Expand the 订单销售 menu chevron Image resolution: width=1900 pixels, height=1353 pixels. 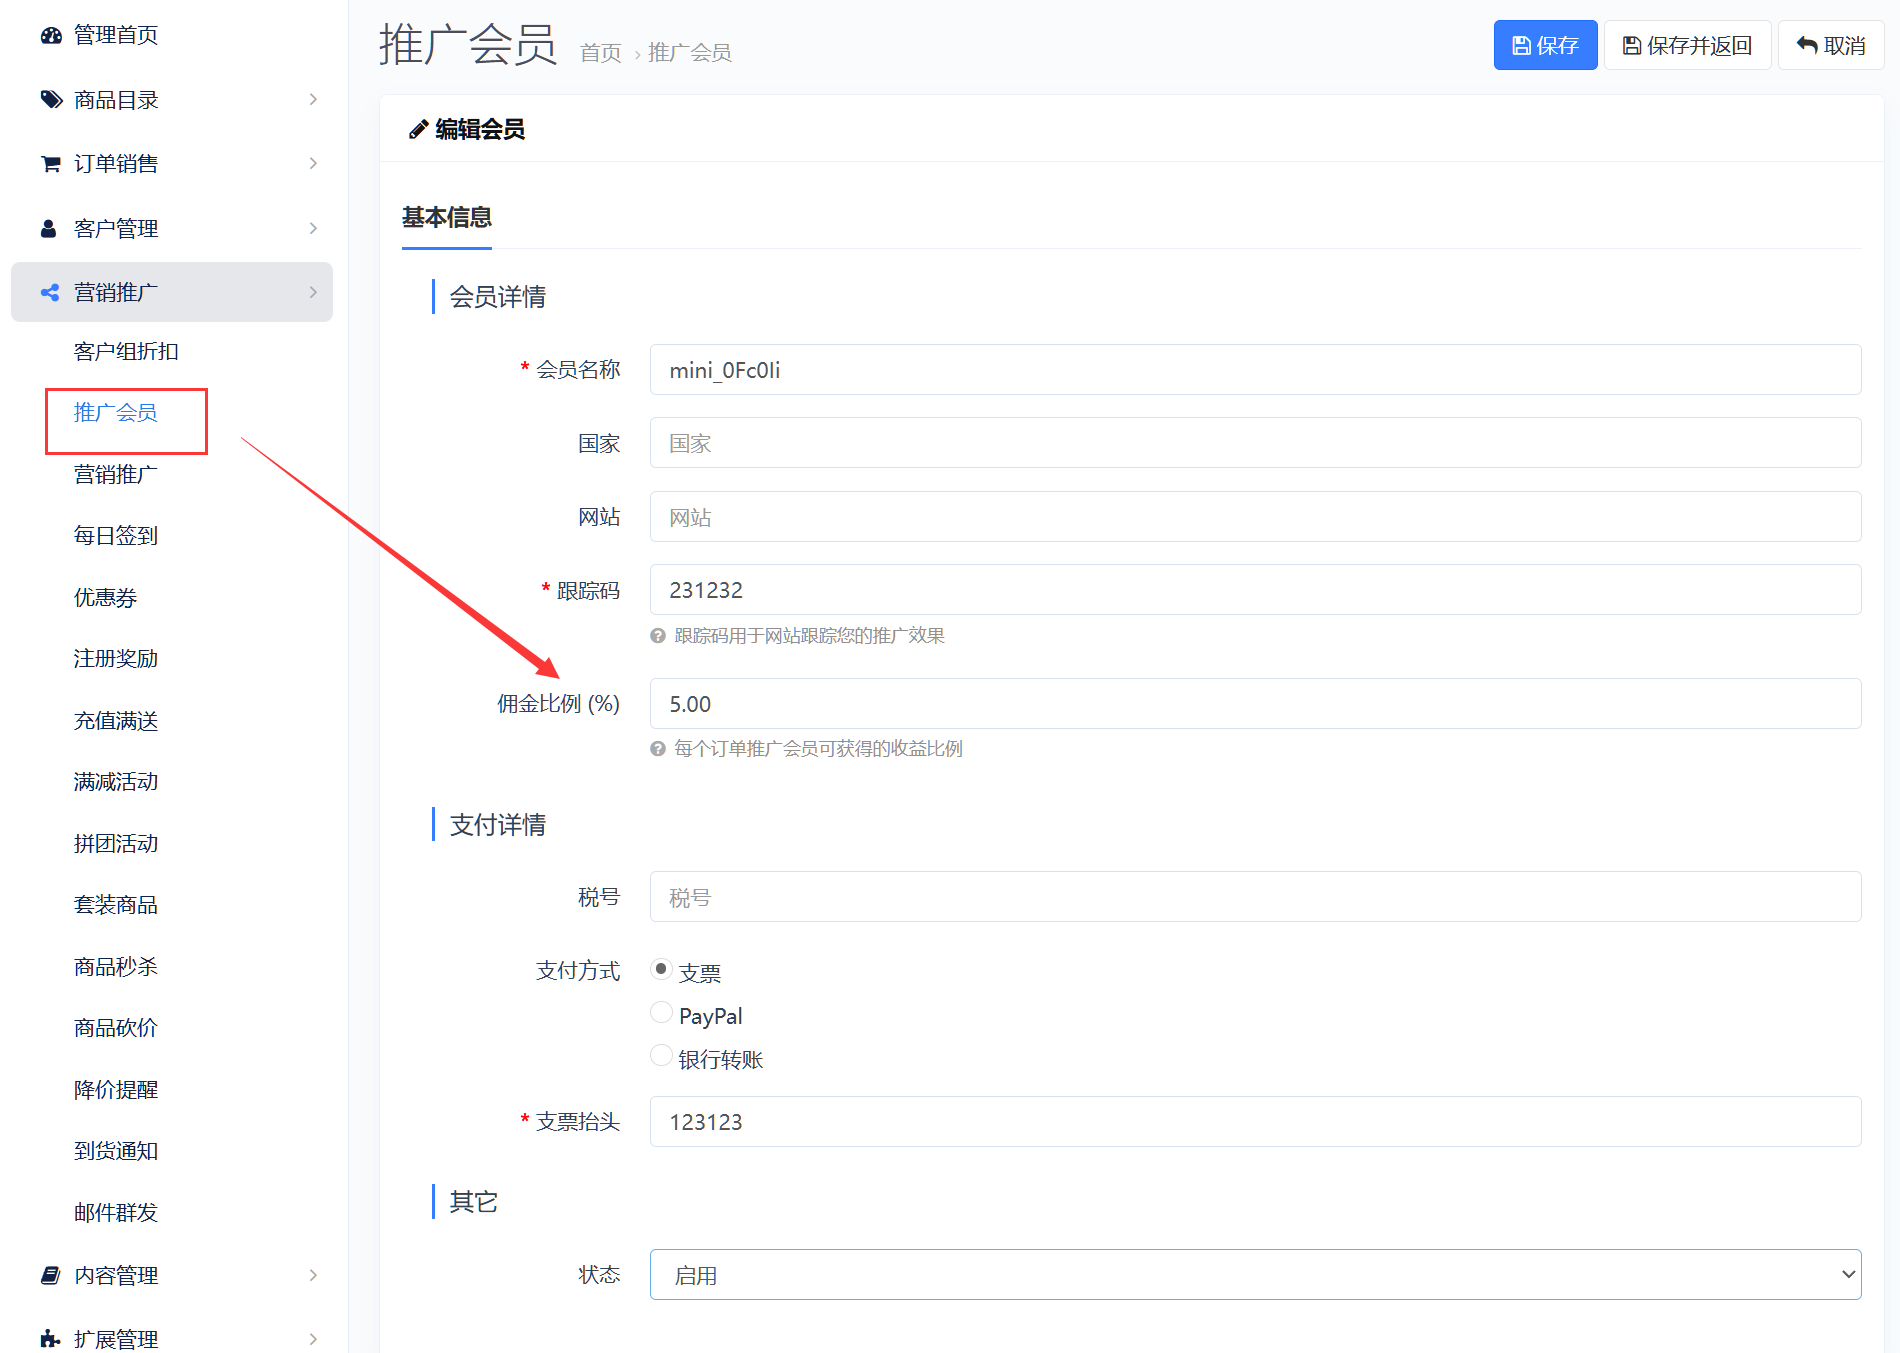coord(313,164)
